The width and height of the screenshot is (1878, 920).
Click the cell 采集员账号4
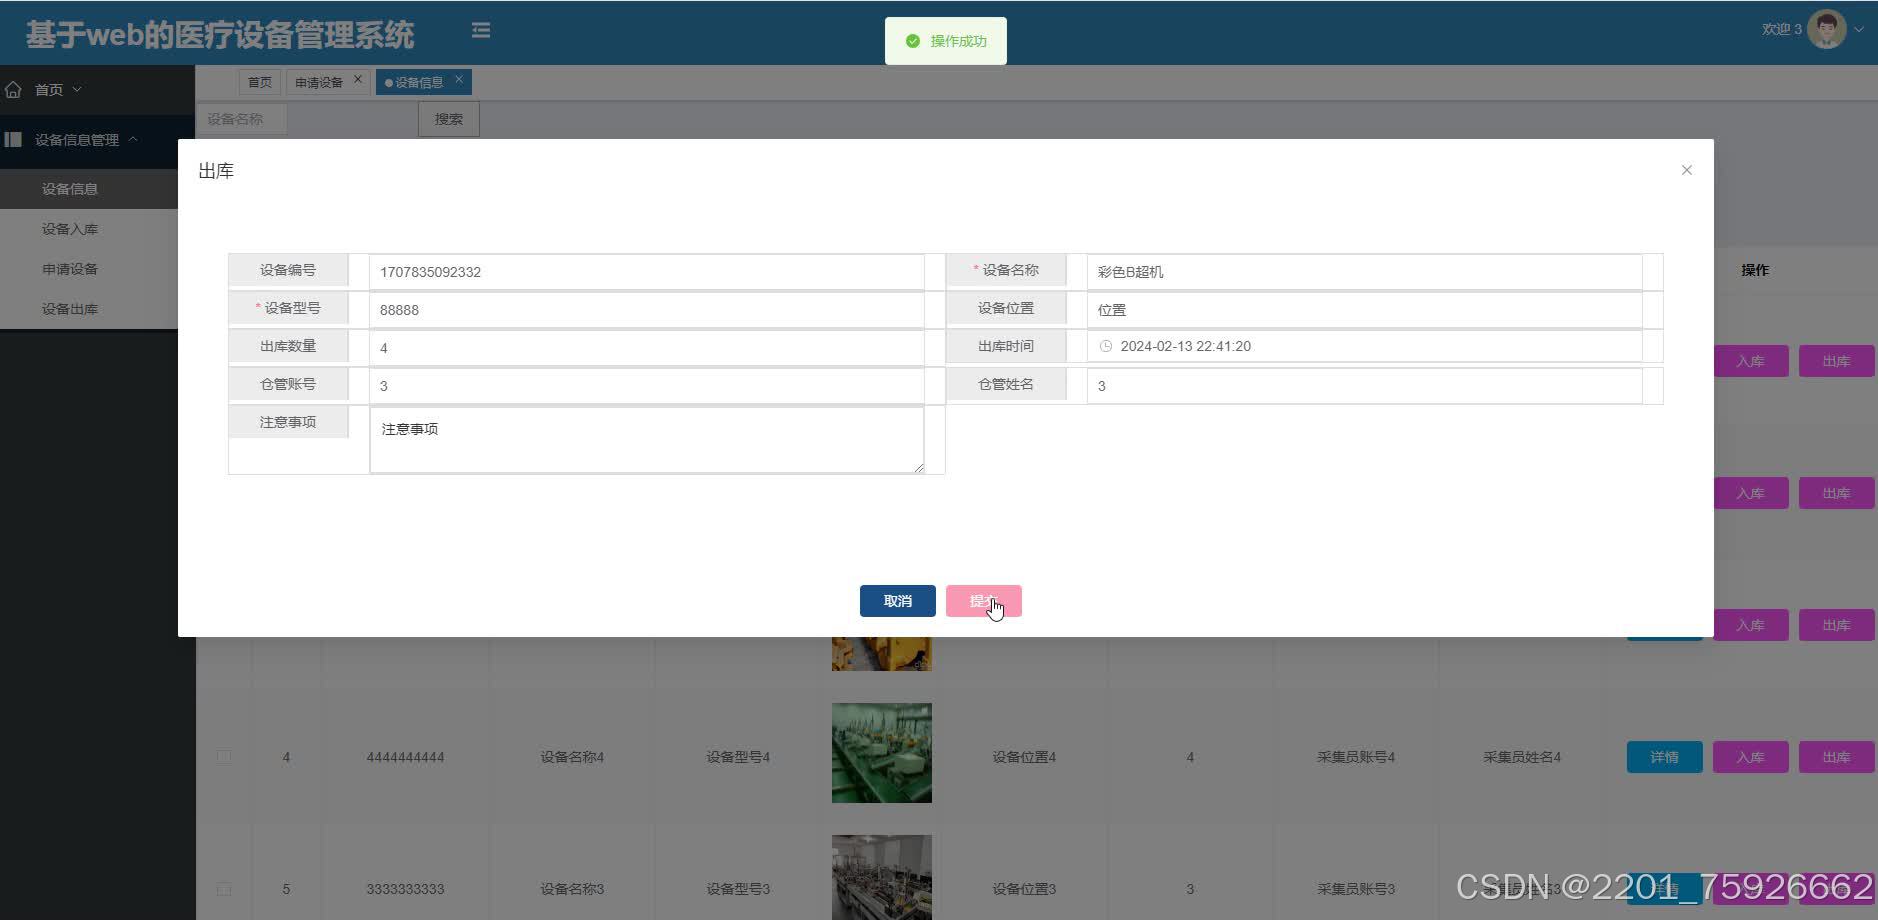(1356, 757)
